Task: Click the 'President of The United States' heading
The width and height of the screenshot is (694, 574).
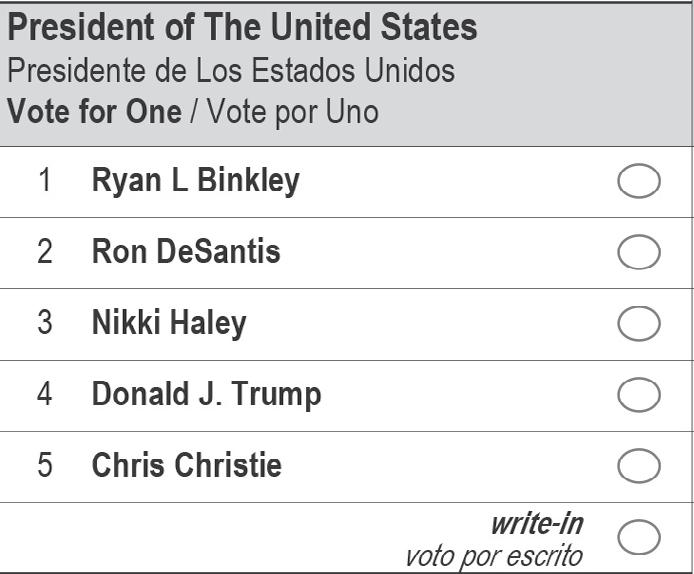Action: (242, 28)
